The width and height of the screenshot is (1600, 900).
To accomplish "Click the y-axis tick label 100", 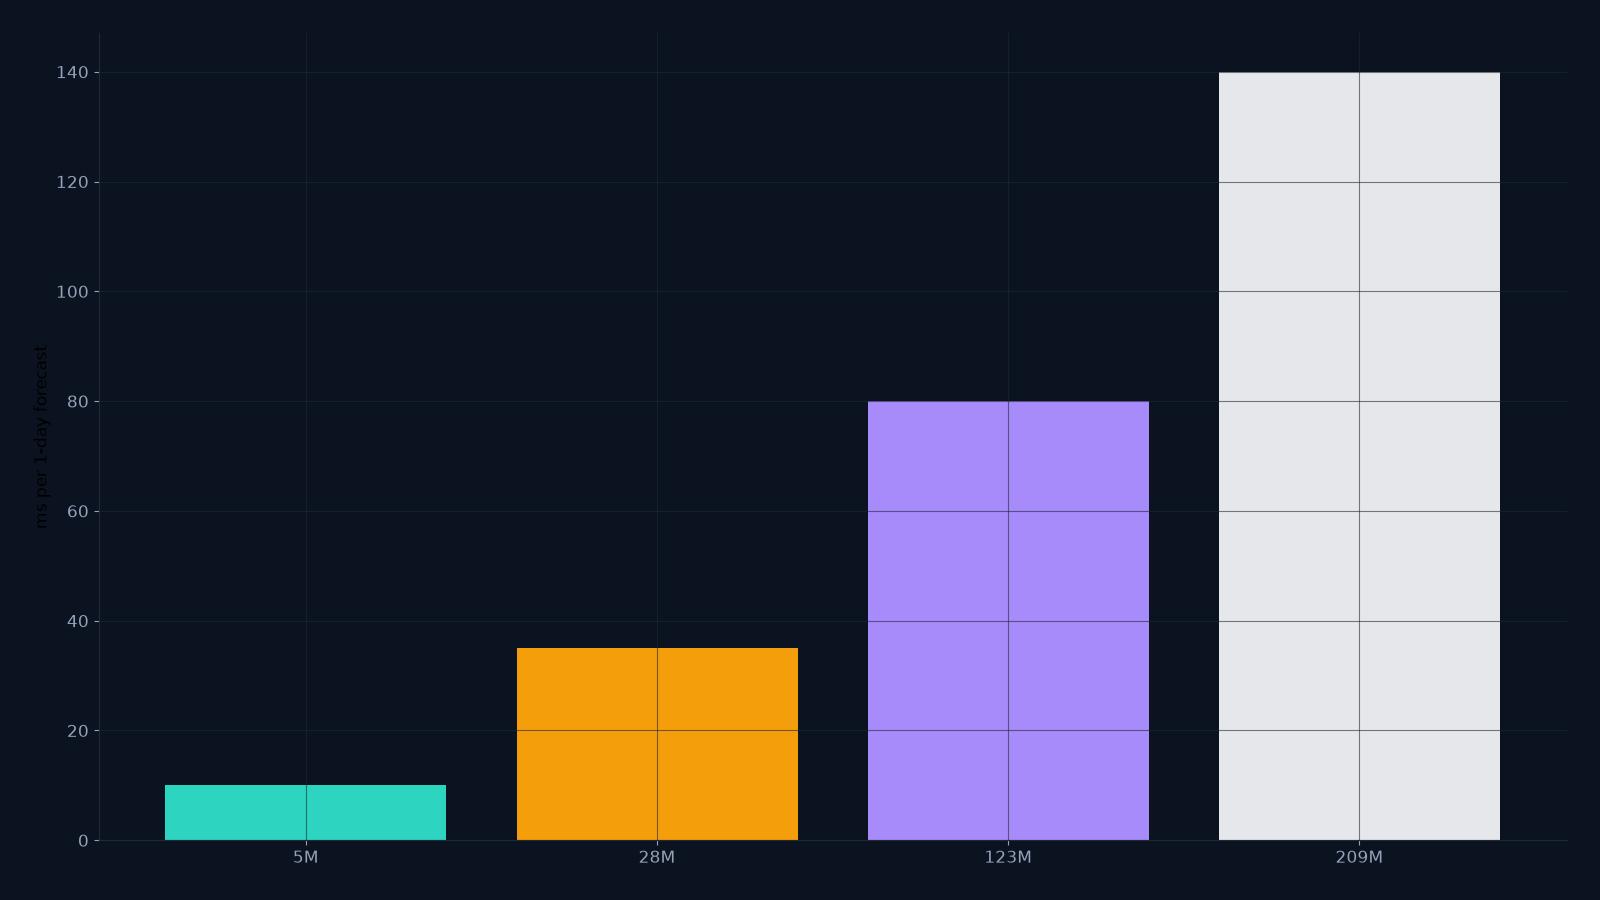I will pos(73,292).
